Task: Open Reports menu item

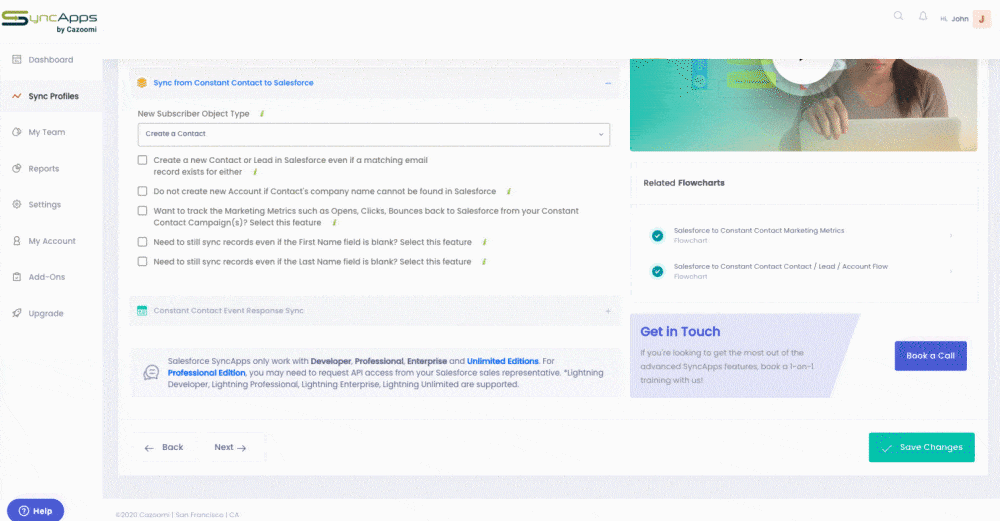Action: click(43, 168)
